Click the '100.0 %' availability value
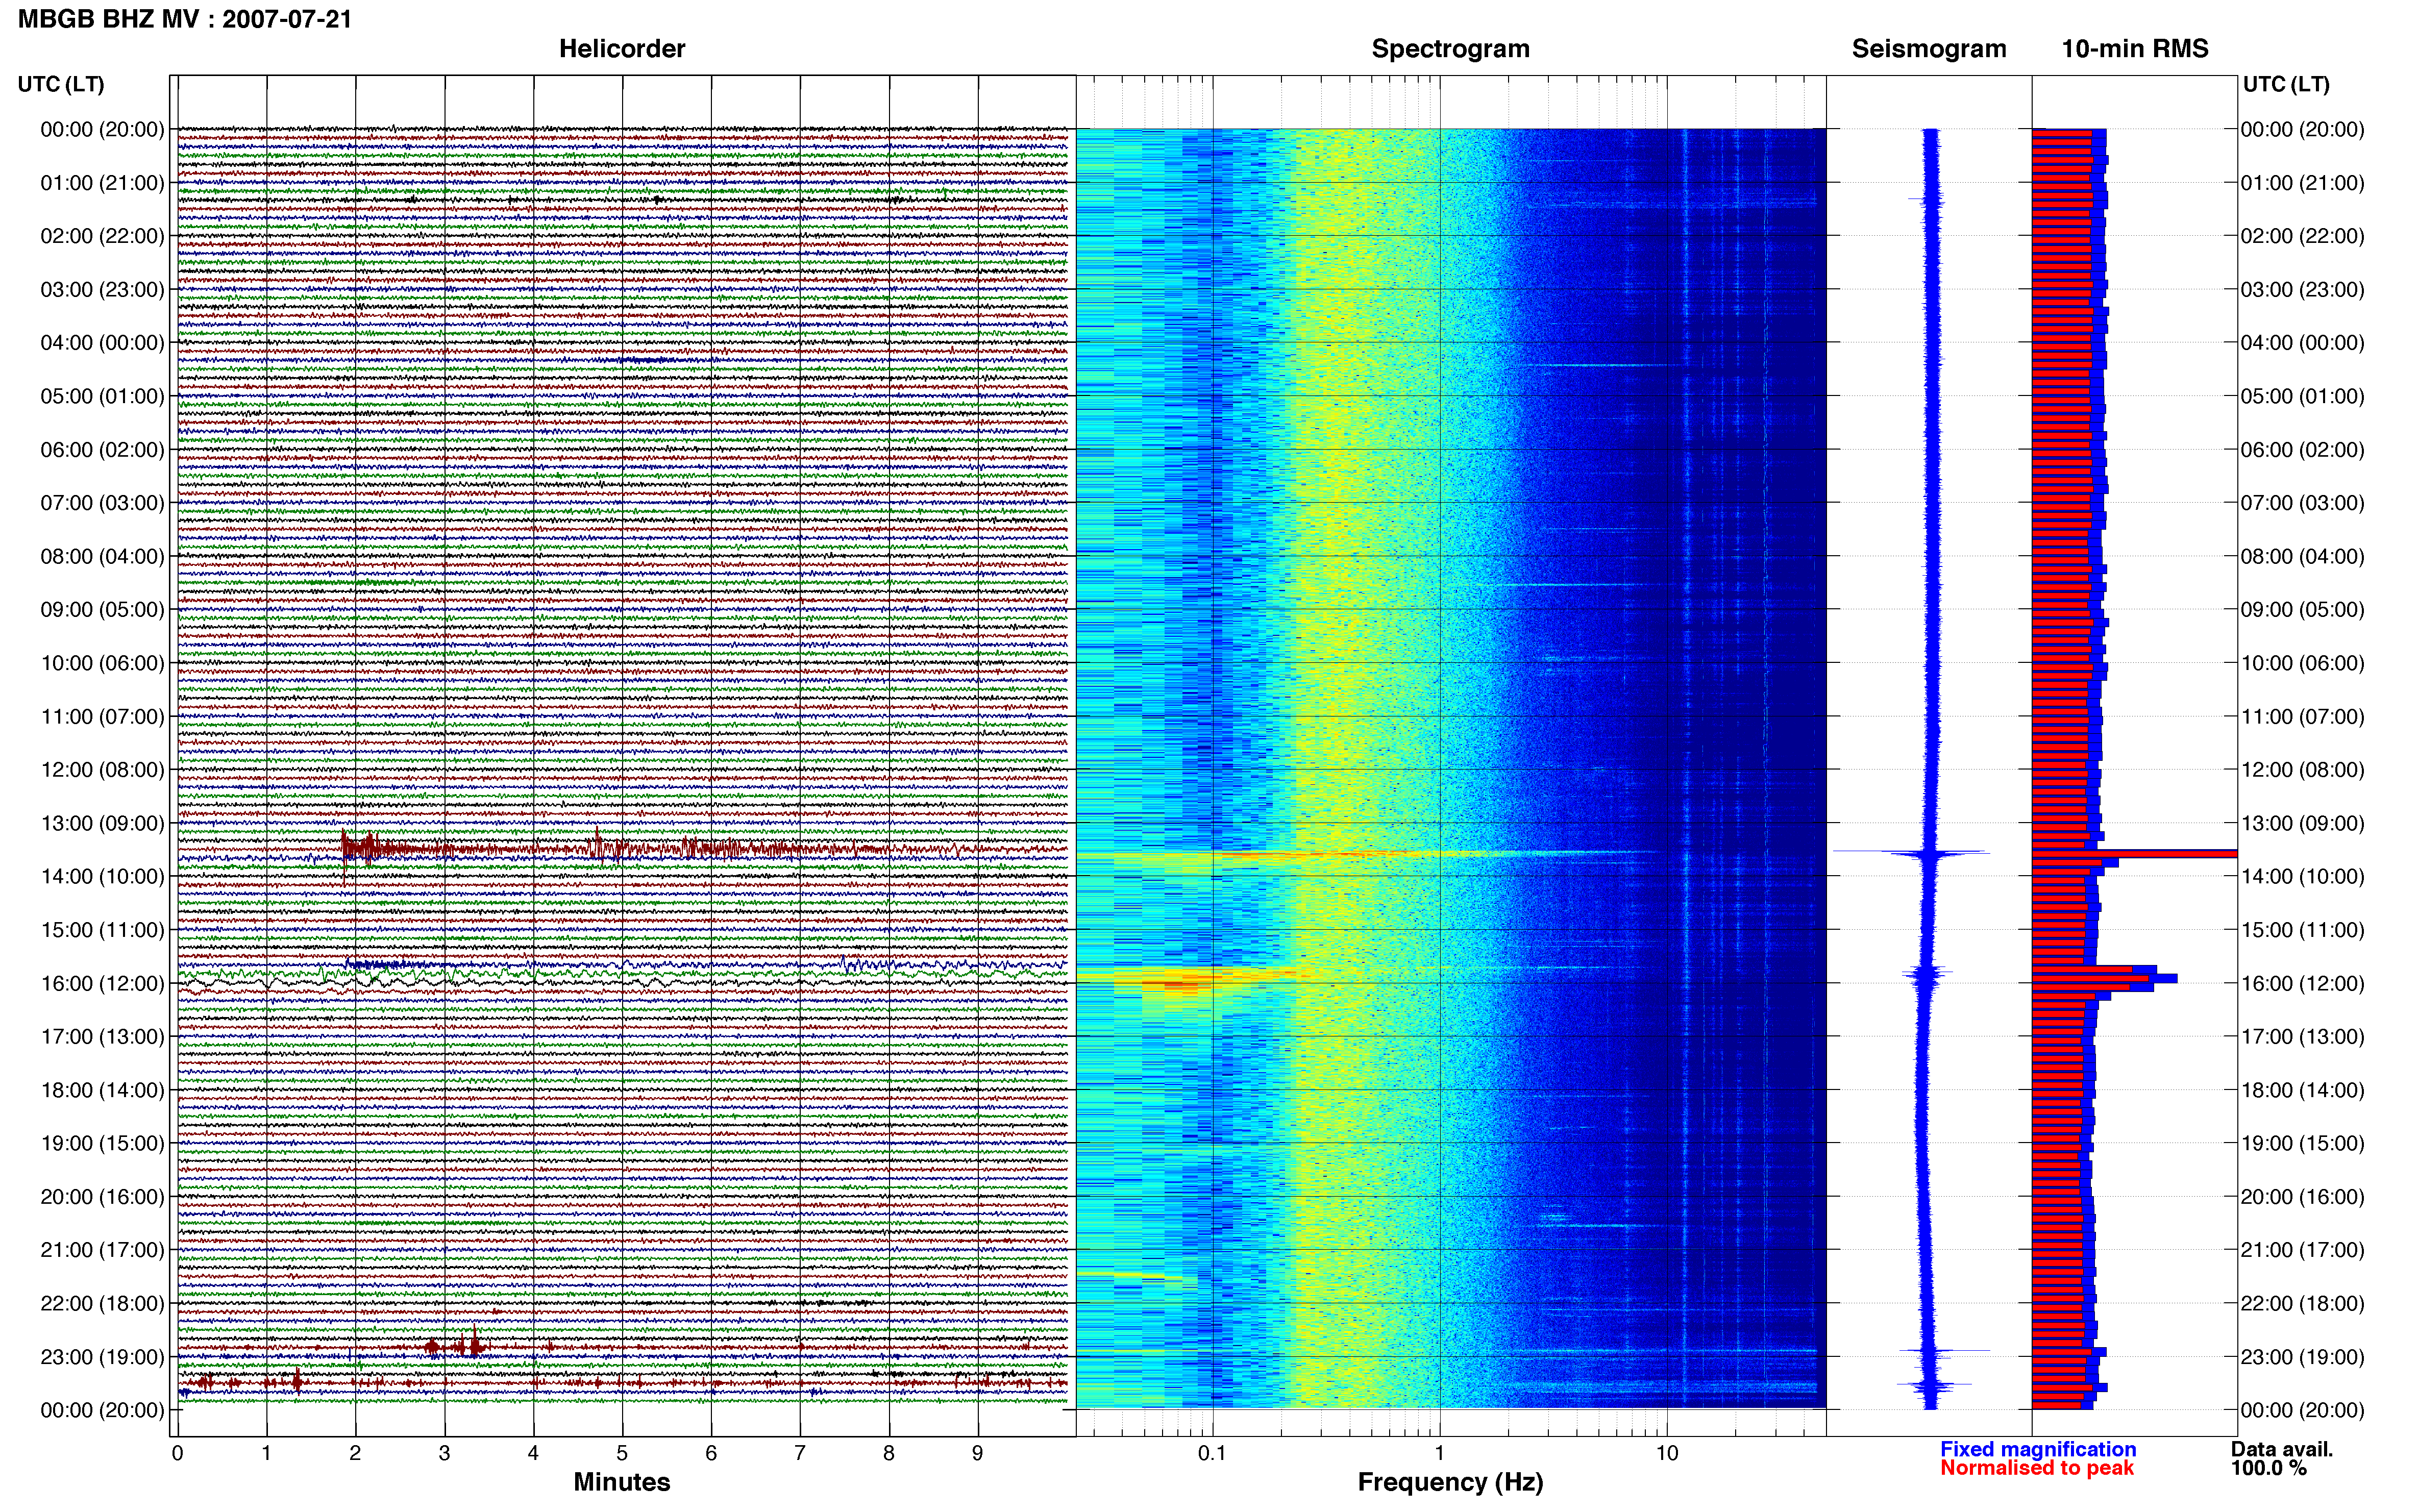Viewport: 2419px width, 1512px height. point(2269,1468)
